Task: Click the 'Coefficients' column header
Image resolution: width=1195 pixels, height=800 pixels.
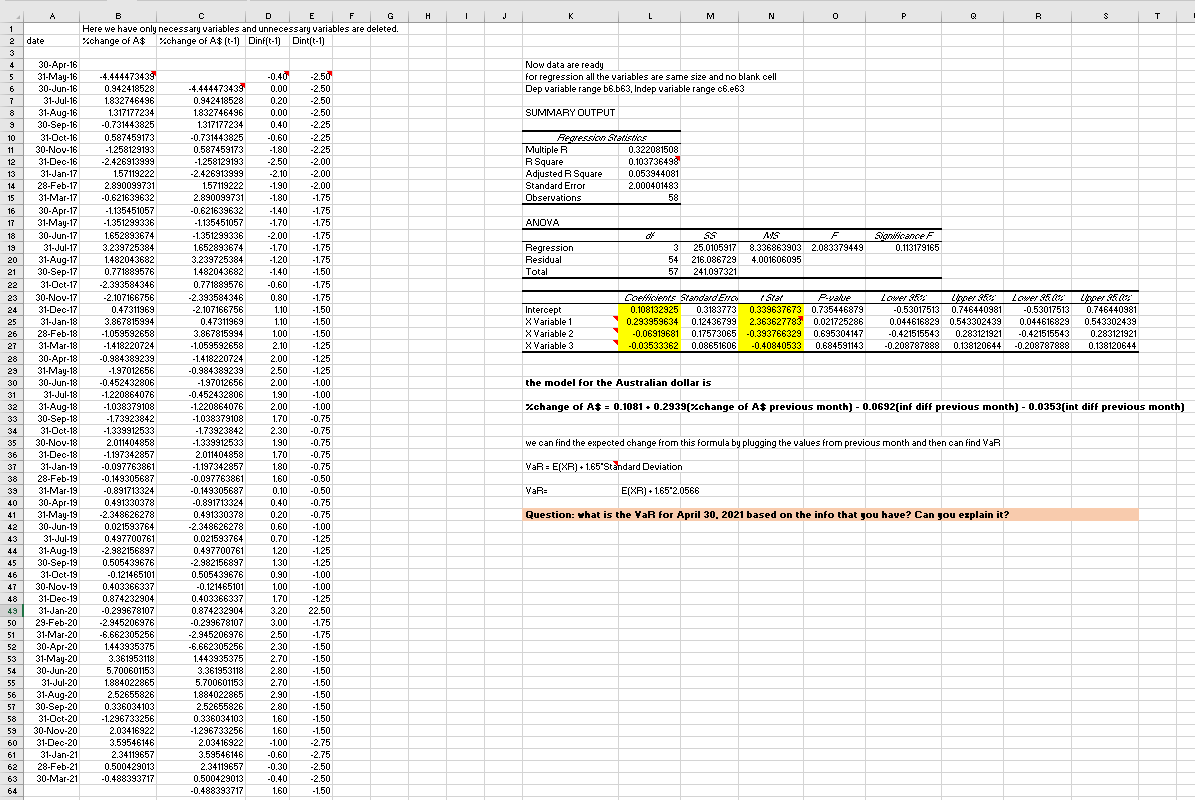Action: [650, 298]
